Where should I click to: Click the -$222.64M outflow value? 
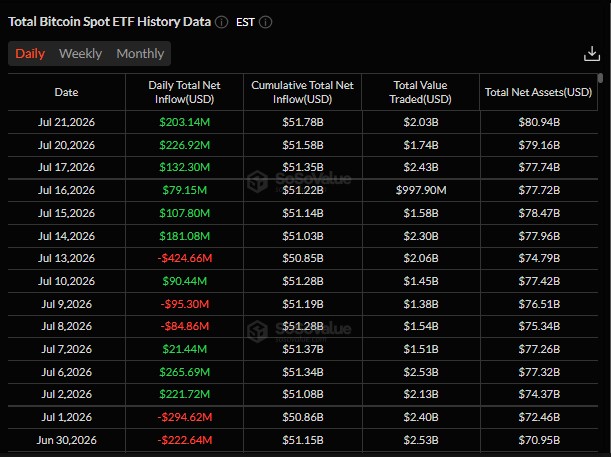click(x=185, y=440)
